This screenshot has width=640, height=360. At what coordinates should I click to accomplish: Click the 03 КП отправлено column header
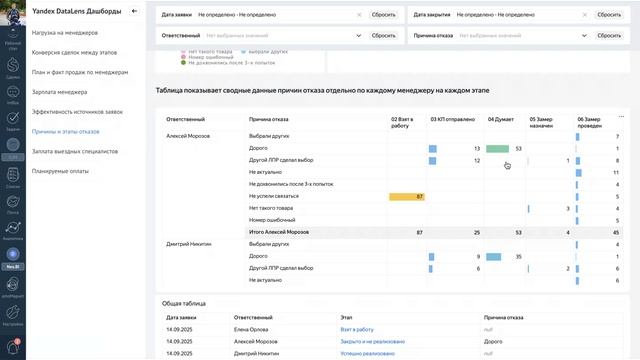point(453,119)
